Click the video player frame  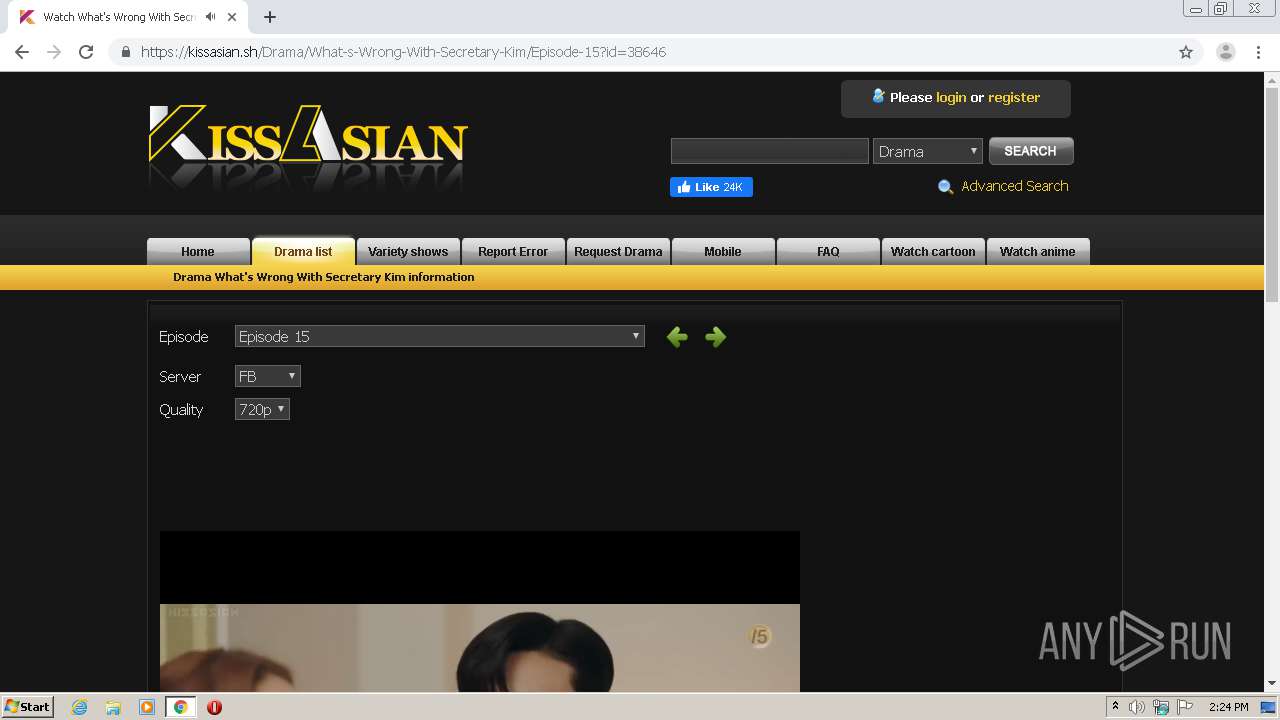point(480,611)
